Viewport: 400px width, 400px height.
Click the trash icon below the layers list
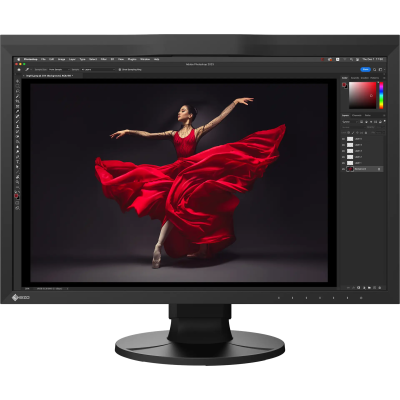[380, 287]
